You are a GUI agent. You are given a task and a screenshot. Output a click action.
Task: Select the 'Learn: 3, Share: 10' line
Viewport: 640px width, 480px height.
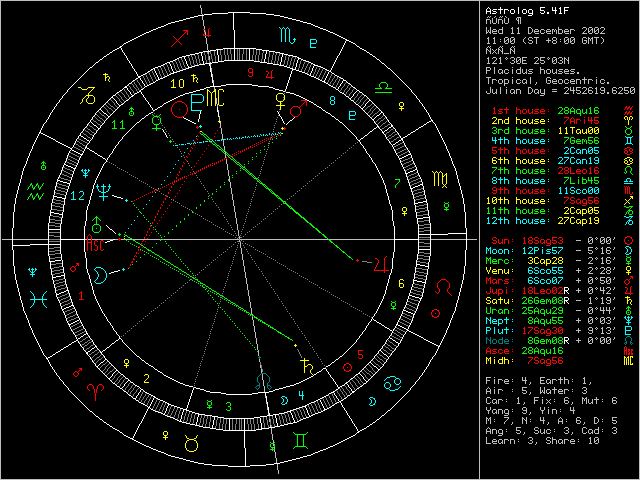tap(542, 441)
